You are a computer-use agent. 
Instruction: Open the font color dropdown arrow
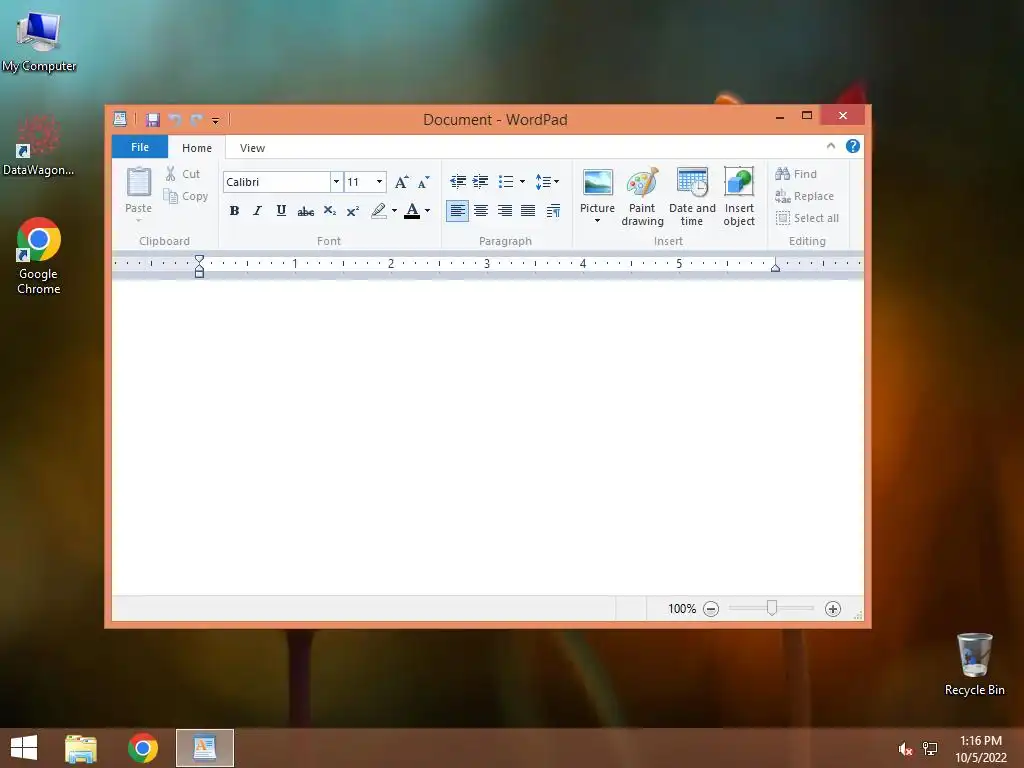point(428,210)
